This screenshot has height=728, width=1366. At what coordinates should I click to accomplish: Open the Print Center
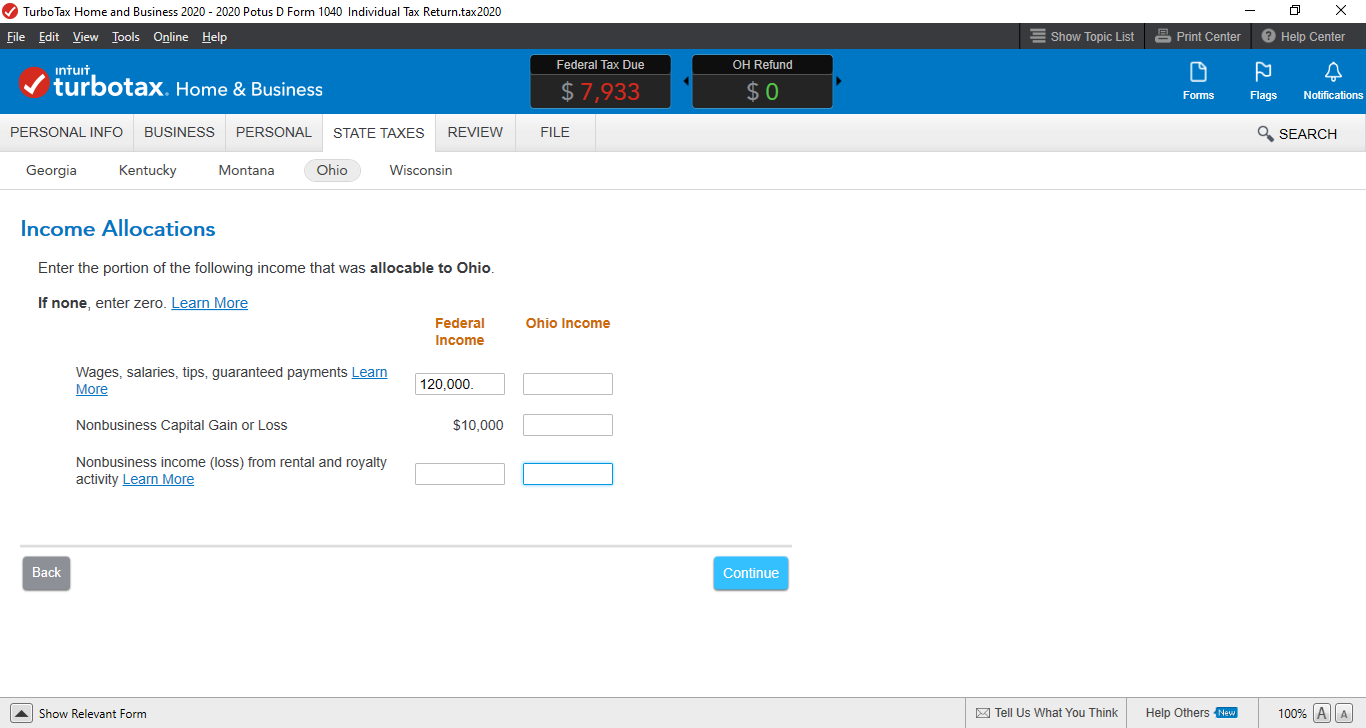click(1197, 37)
